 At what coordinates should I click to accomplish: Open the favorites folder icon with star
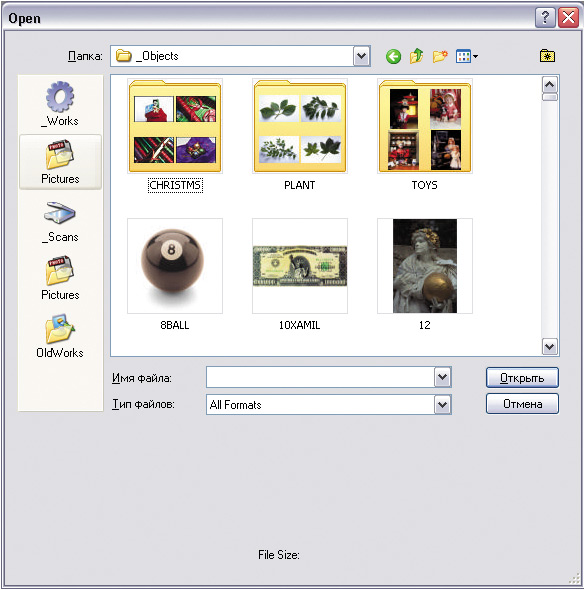pos(547,56)
